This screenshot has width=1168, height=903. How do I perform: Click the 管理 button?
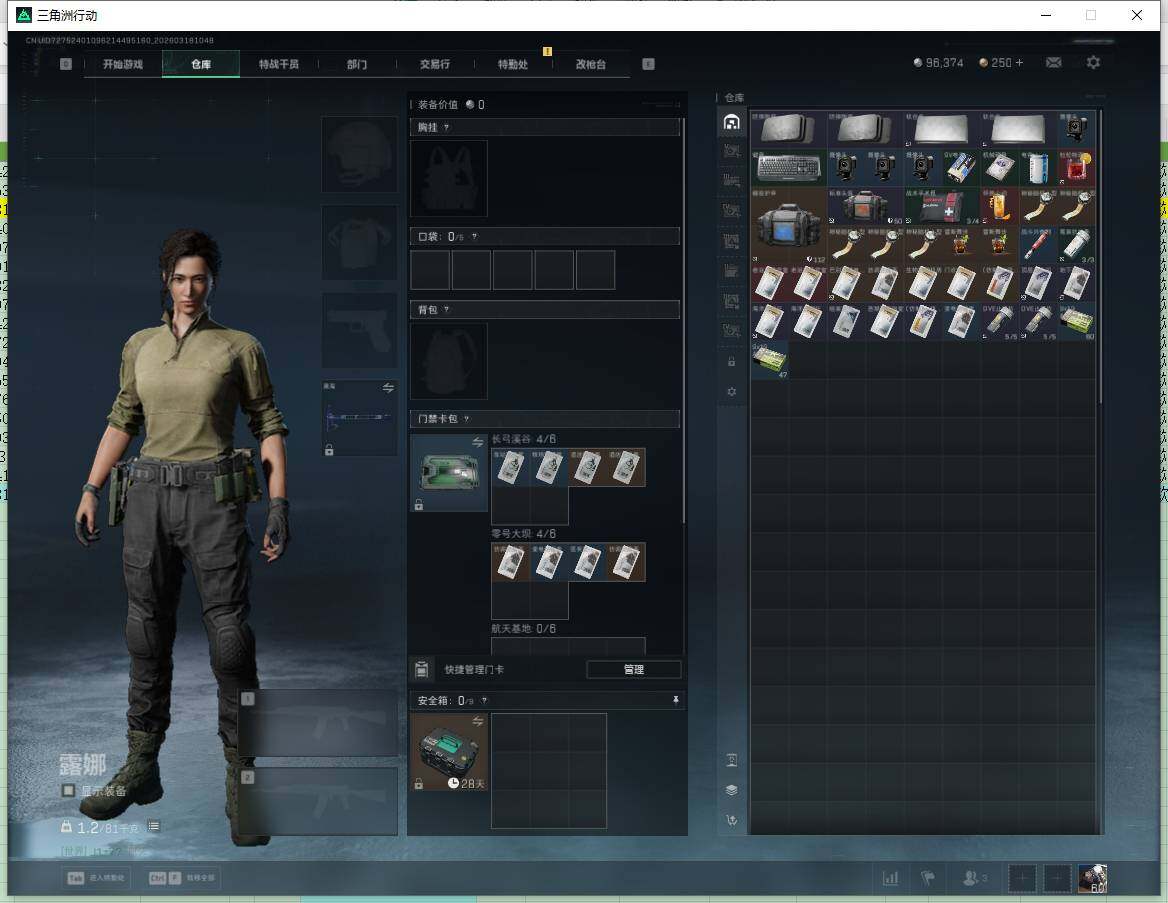633,669
